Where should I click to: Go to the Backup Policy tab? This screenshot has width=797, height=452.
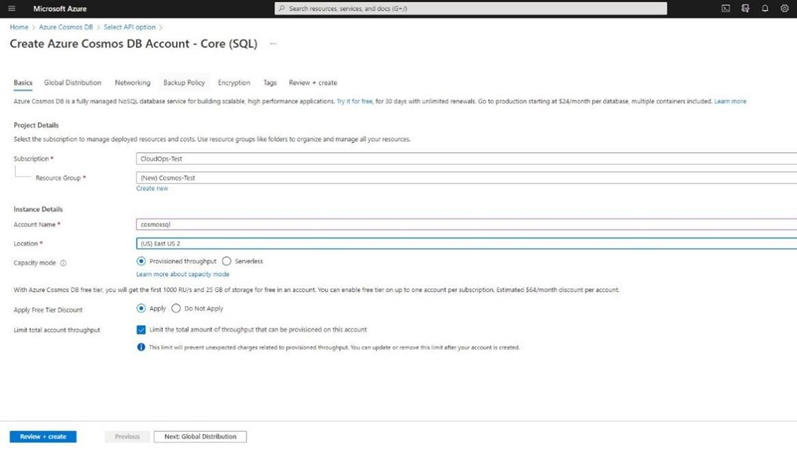[x=184, y=83]
